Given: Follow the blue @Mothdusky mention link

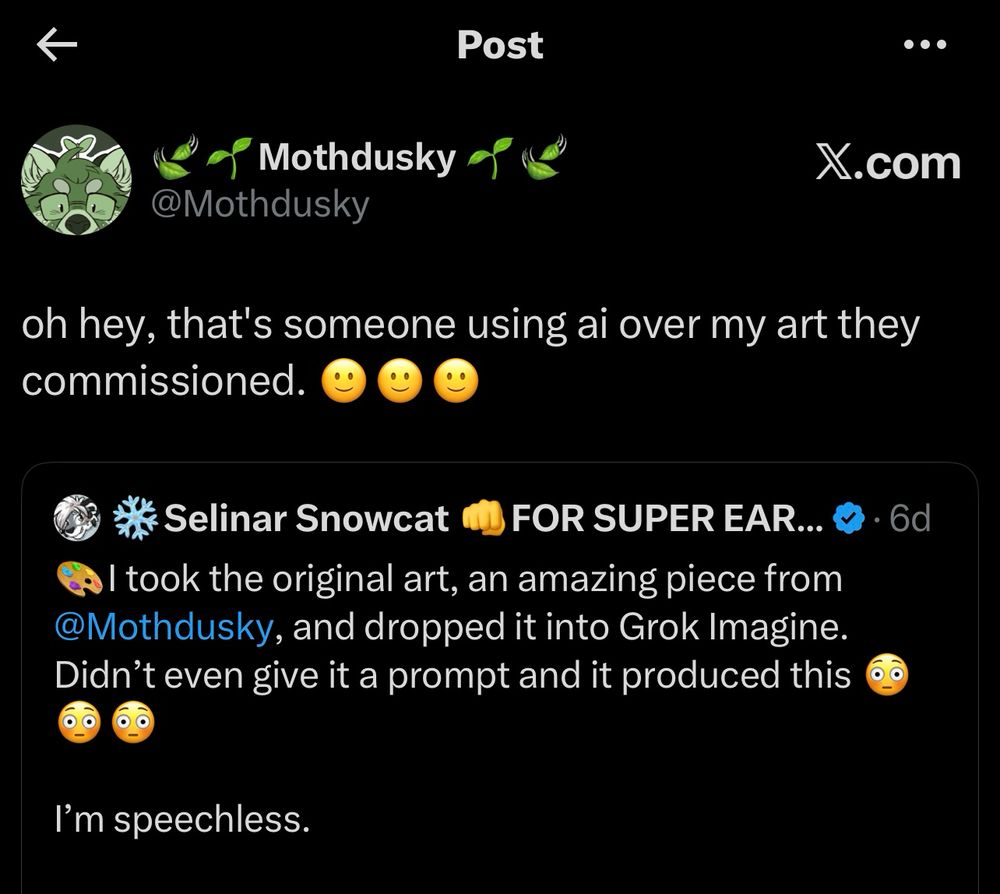Looking at the screenshot, I should click(163, 627).
